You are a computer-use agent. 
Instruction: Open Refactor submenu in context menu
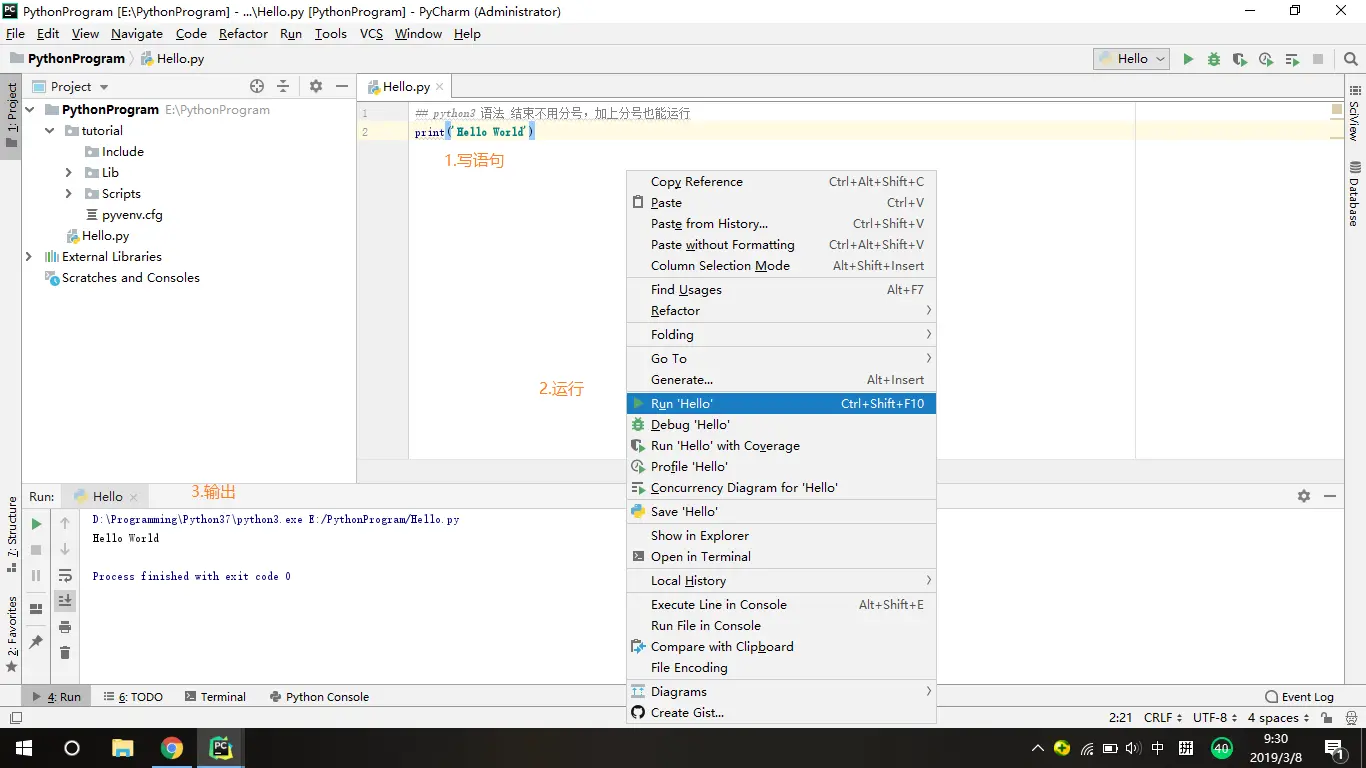tap(781, 311)
